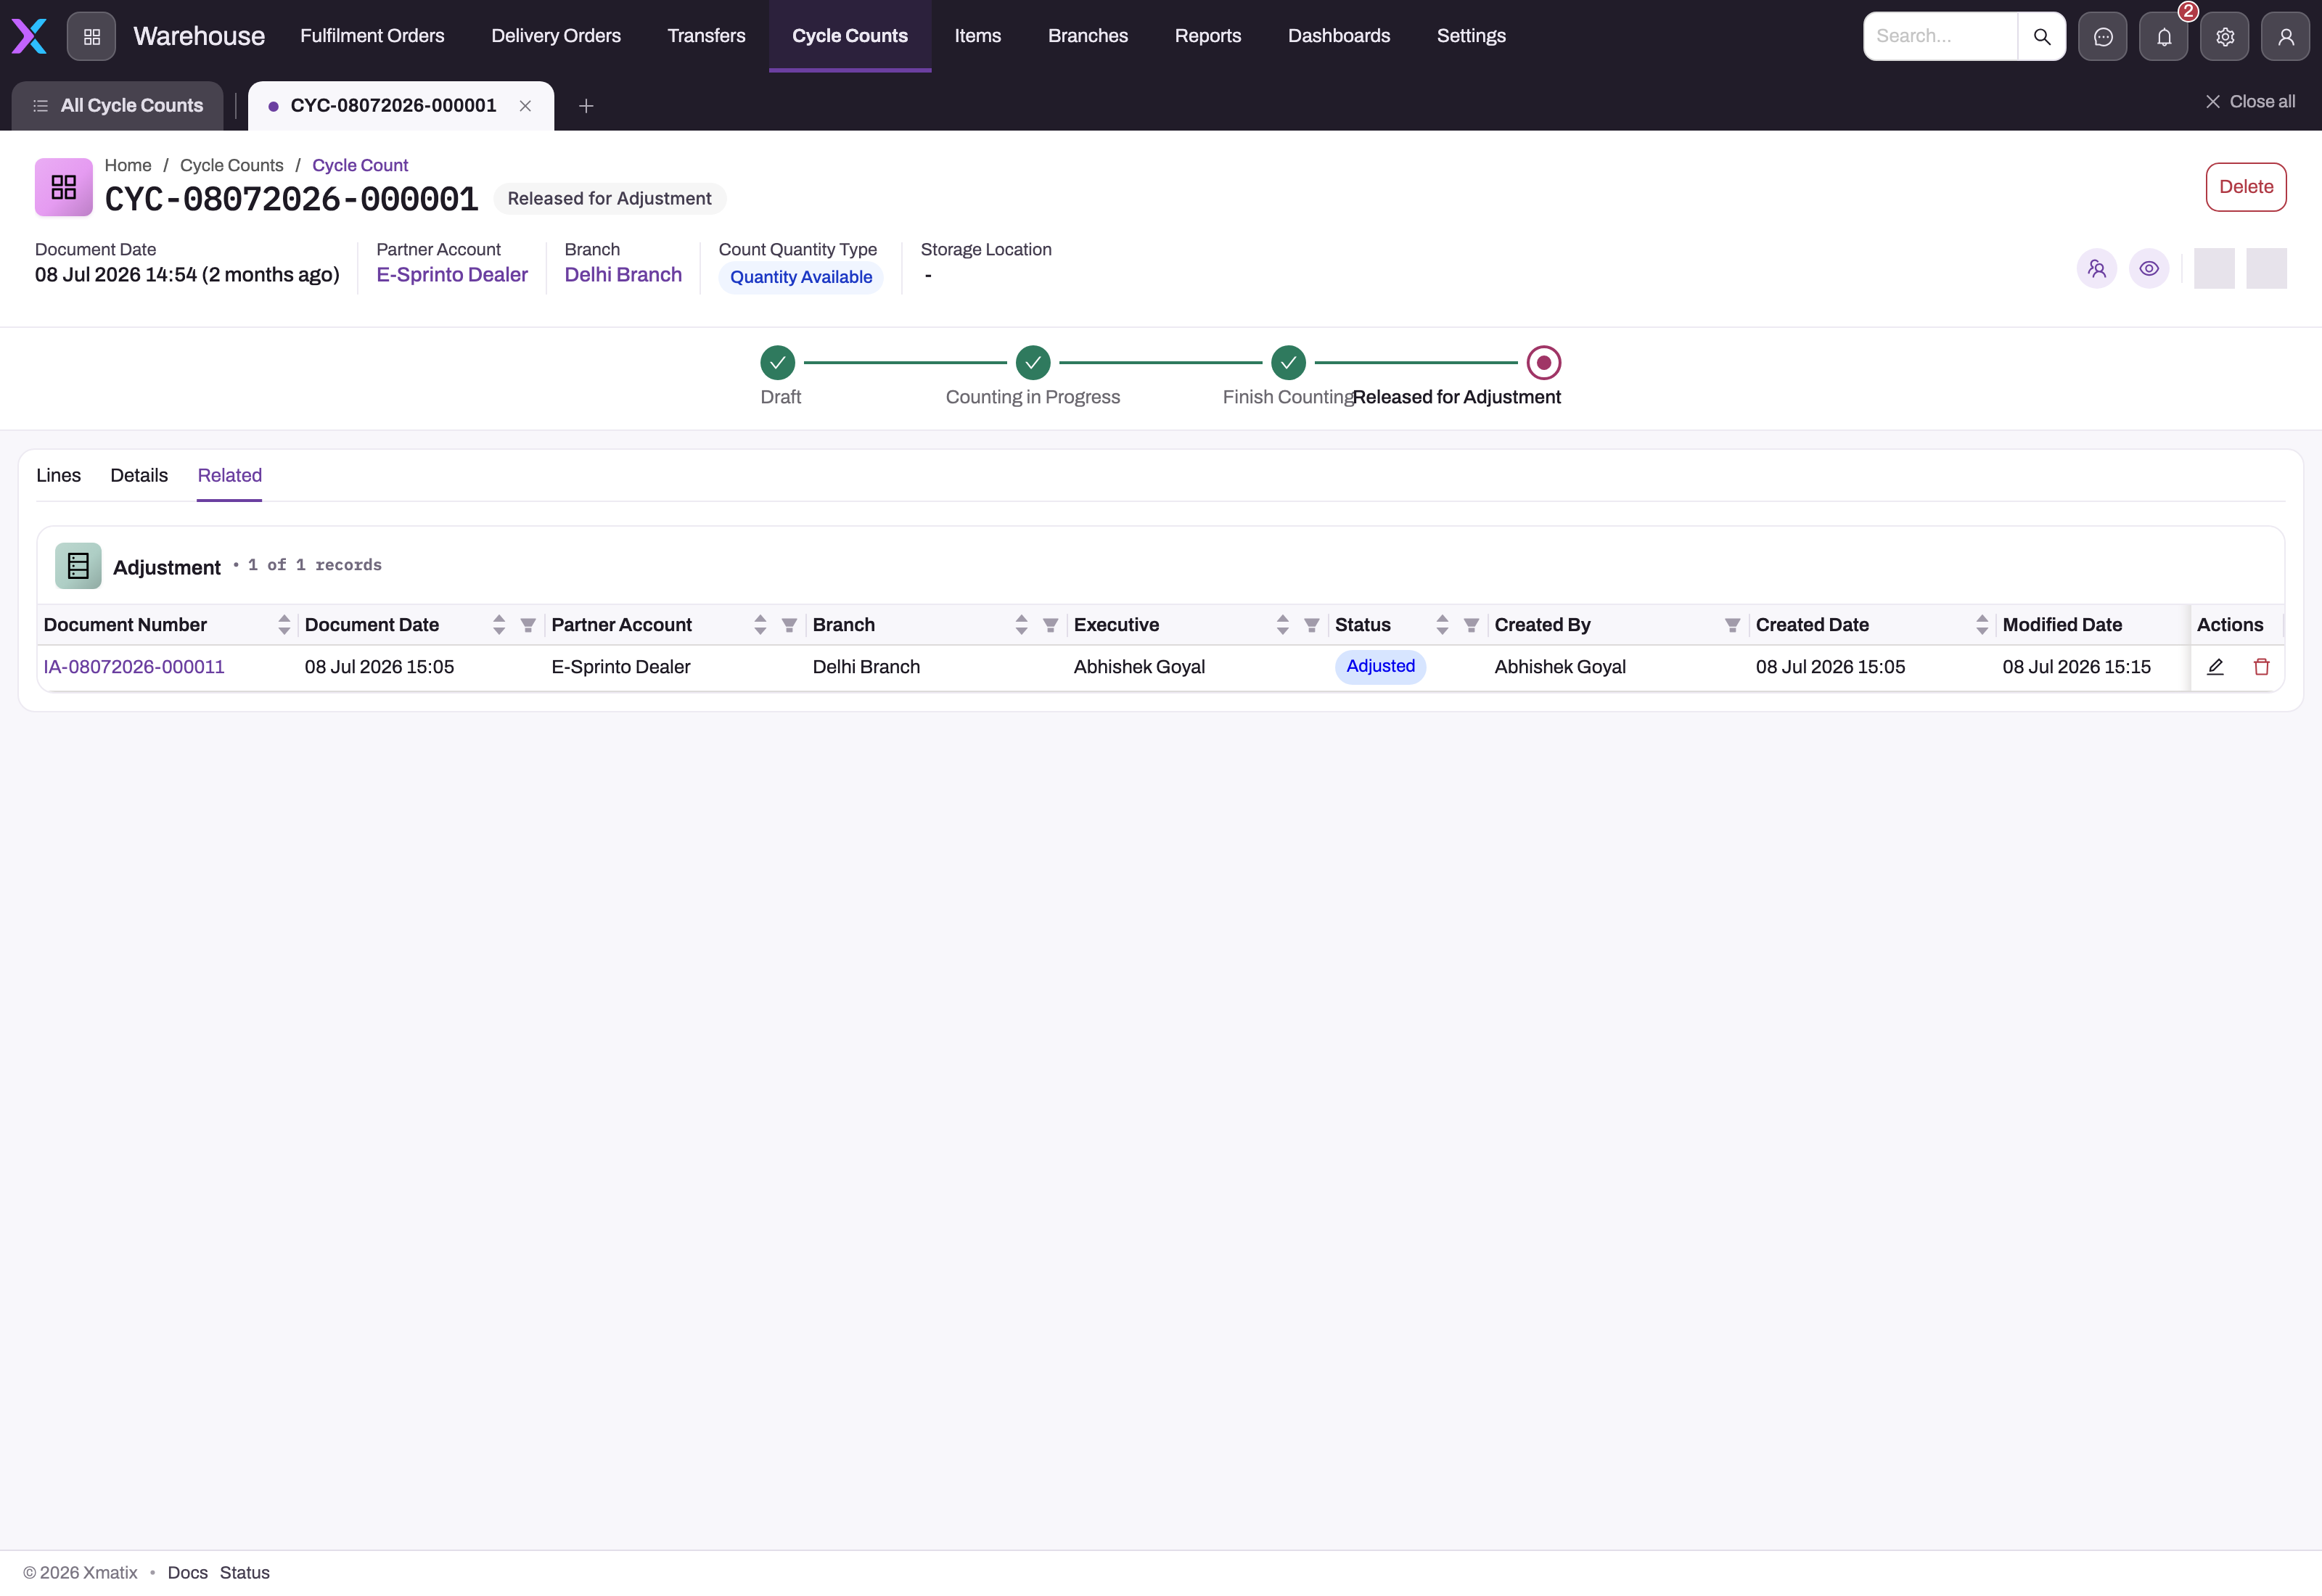
Task: Click the Close all tabs button
Action: [2250, 101]
